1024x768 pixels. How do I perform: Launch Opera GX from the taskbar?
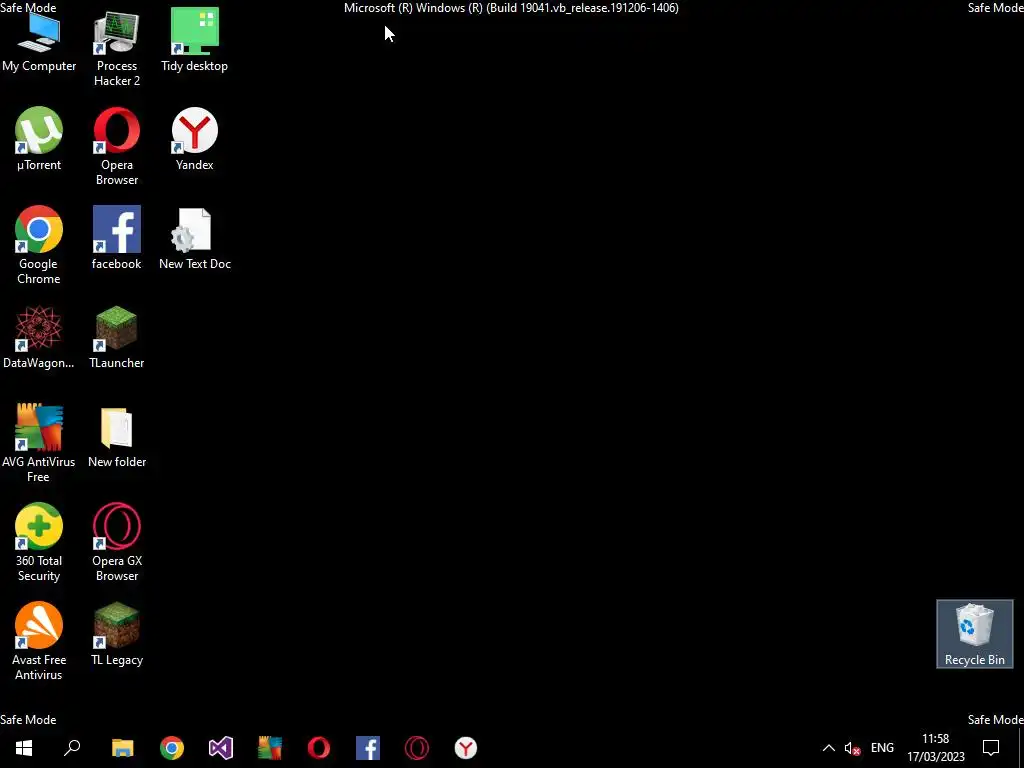pyautogui.click(x=417, y=748)
